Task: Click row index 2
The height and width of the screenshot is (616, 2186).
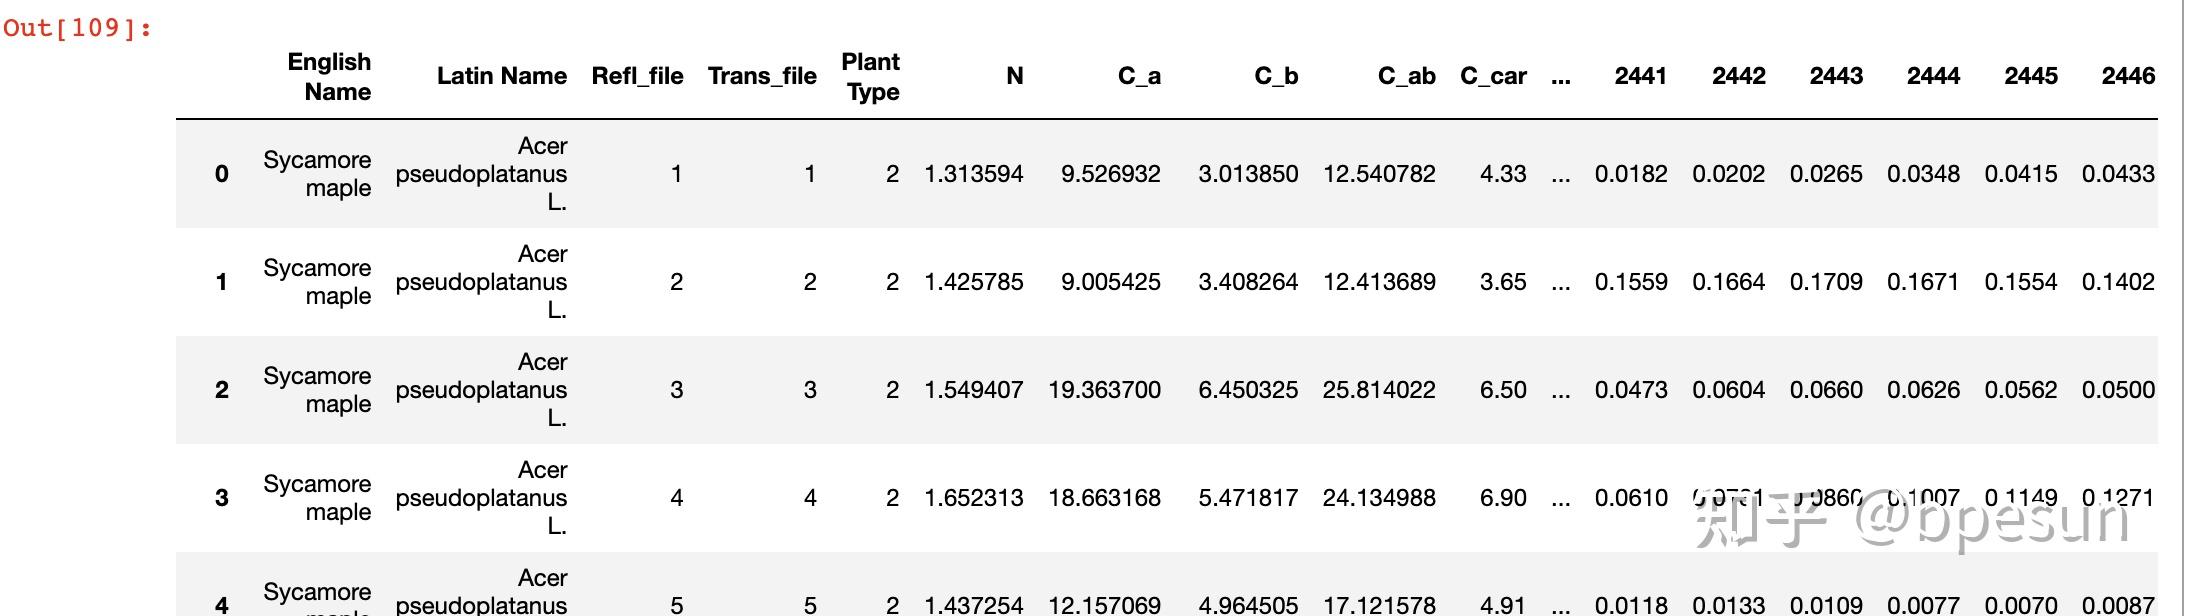Action: coord(222,390)
